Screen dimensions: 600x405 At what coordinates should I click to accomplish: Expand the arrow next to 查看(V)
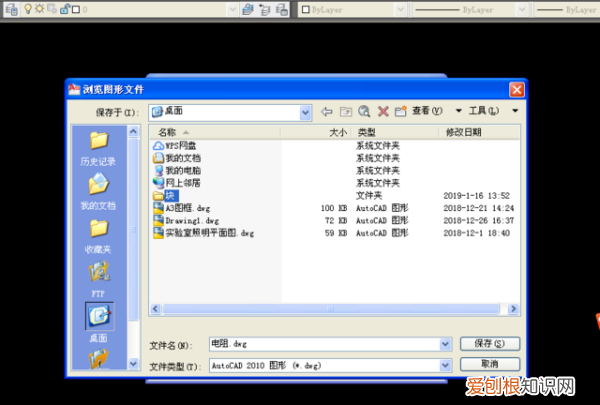click(458, 111)
